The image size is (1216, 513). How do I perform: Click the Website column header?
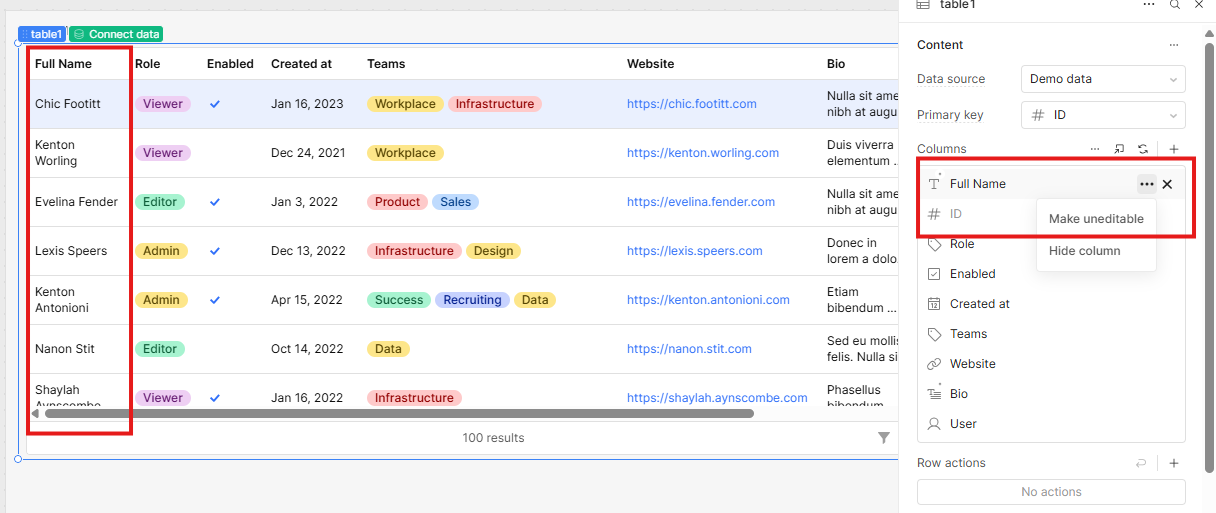[x=650, y=64]
